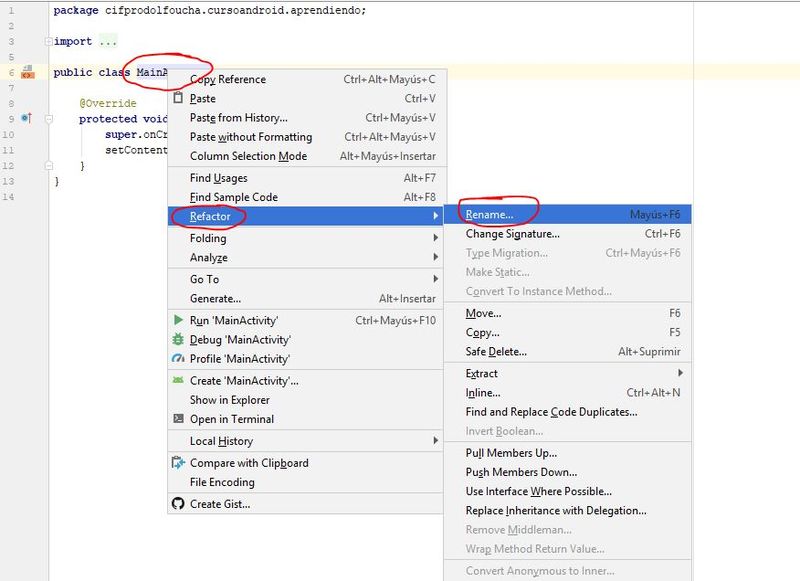Choose Inline... refactoring
The height and width of the screenshot is (581, 800).
[568, 393]
